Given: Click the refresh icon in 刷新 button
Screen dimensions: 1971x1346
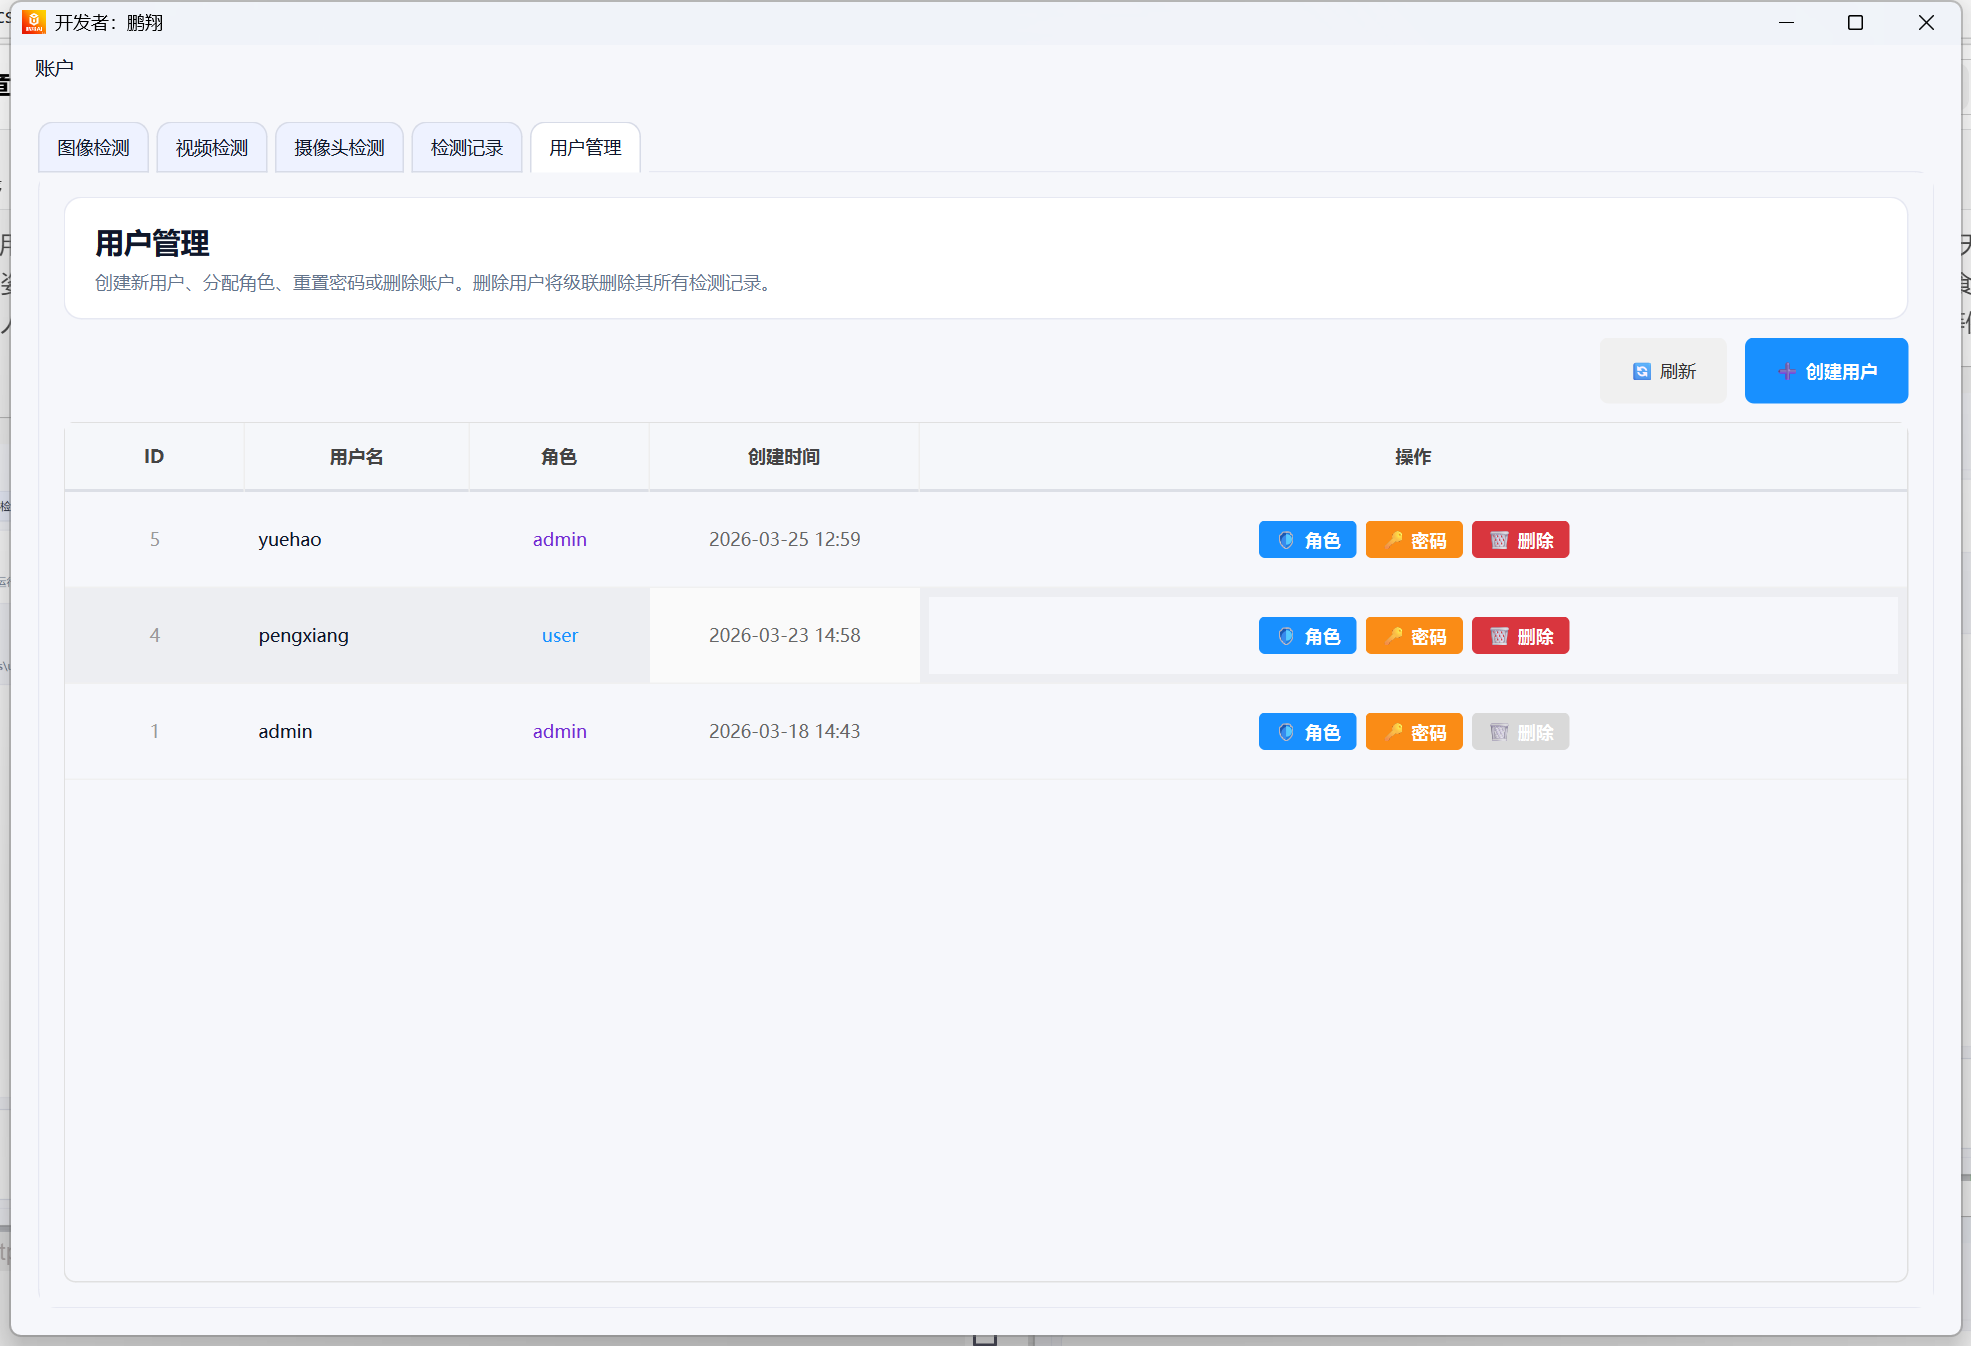Looking at the screenshot, I should click(x=1641, y=371).
